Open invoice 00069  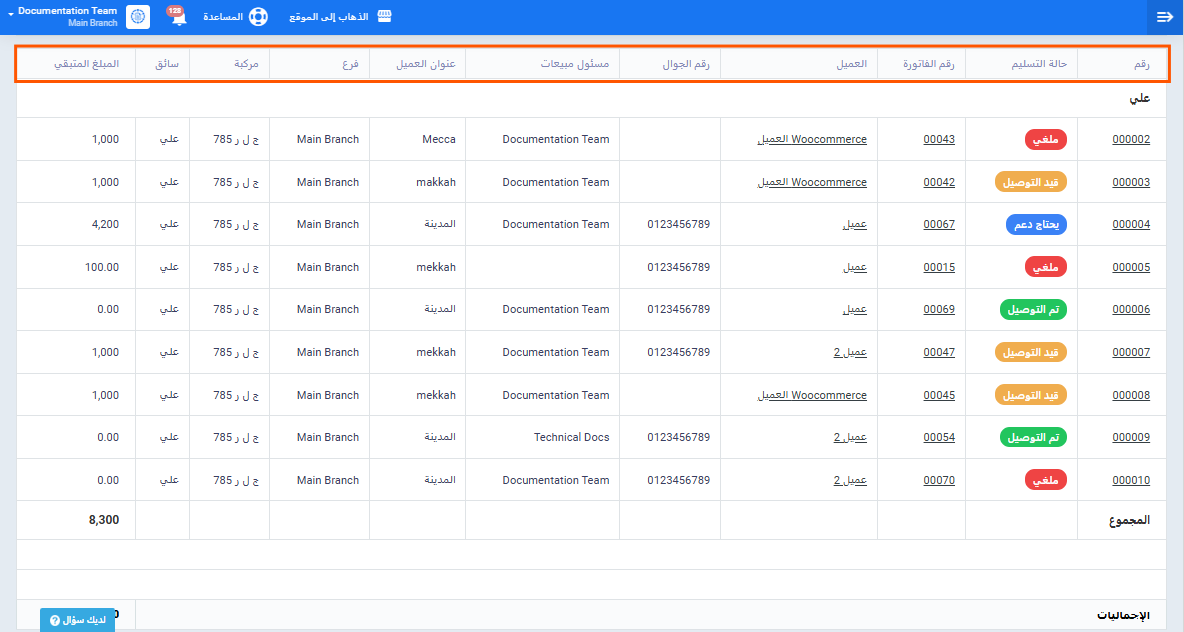939,310
